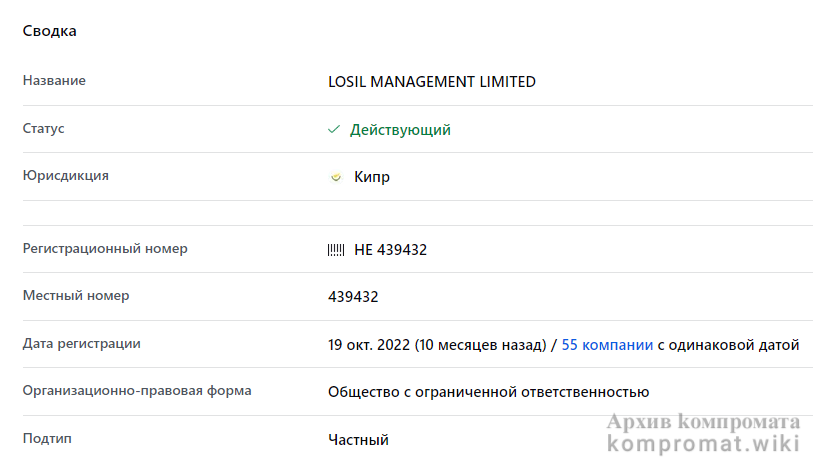Click the "Сводка" section heading
Image resolution: width=813 pixels, height=469 pixels.
(x=50, y=31)
